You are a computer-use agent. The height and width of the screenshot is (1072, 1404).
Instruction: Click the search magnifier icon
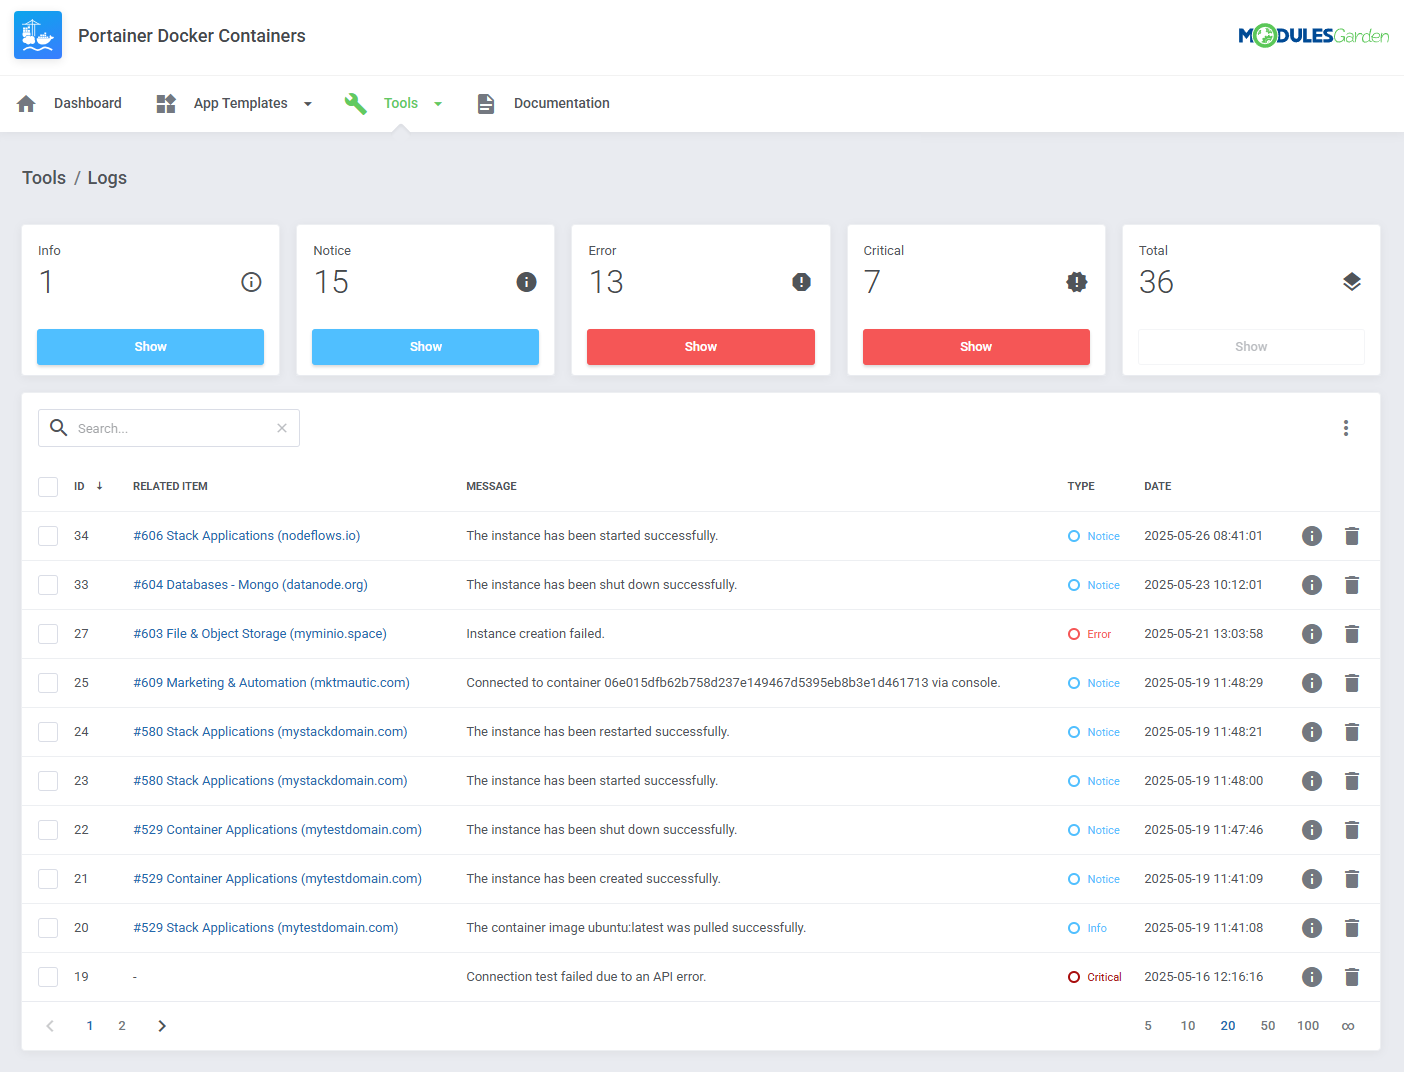58,427
